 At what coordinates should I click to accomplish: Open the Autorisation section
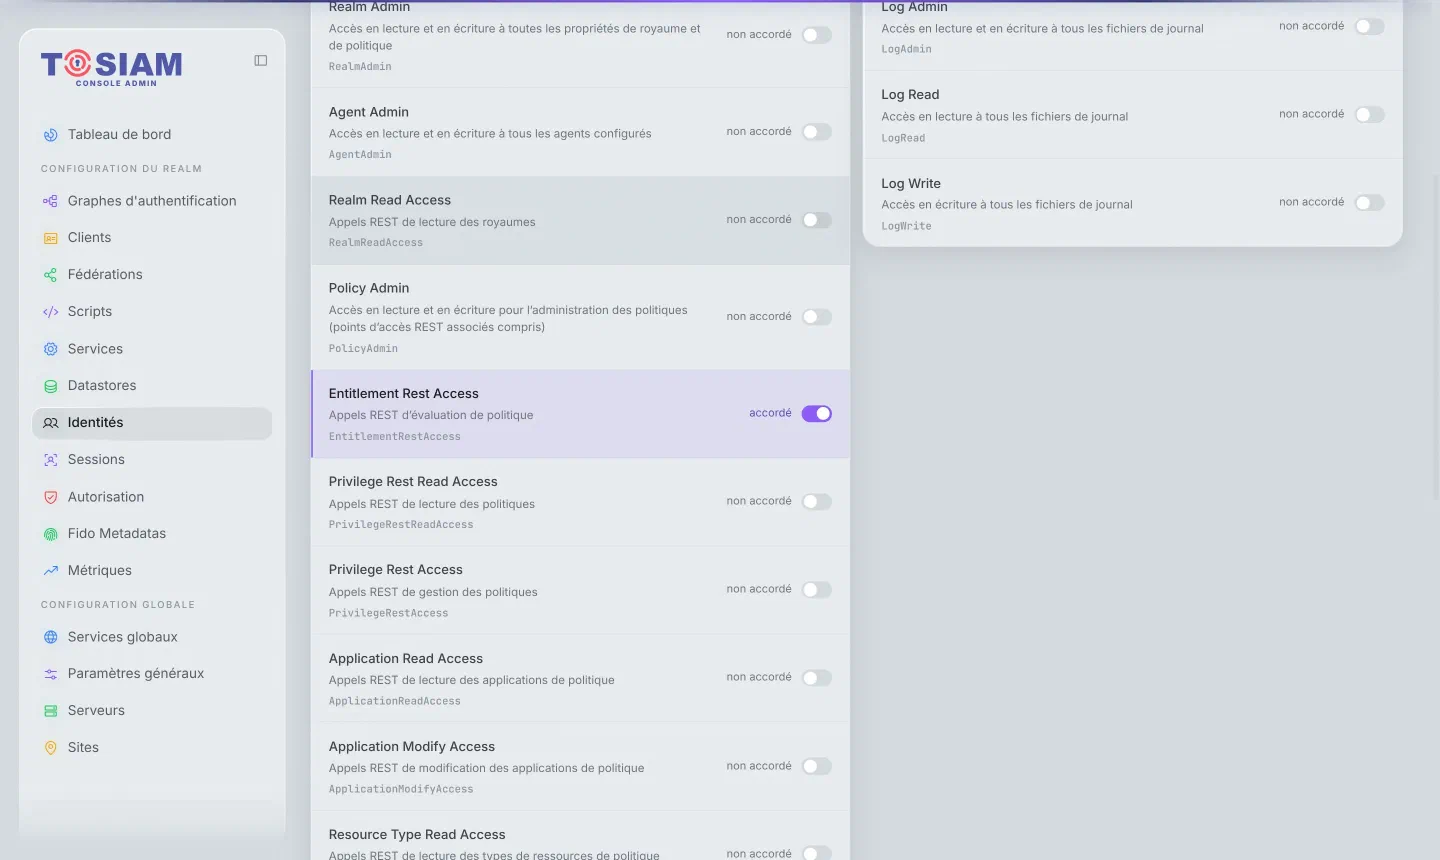tap(152, 497)
